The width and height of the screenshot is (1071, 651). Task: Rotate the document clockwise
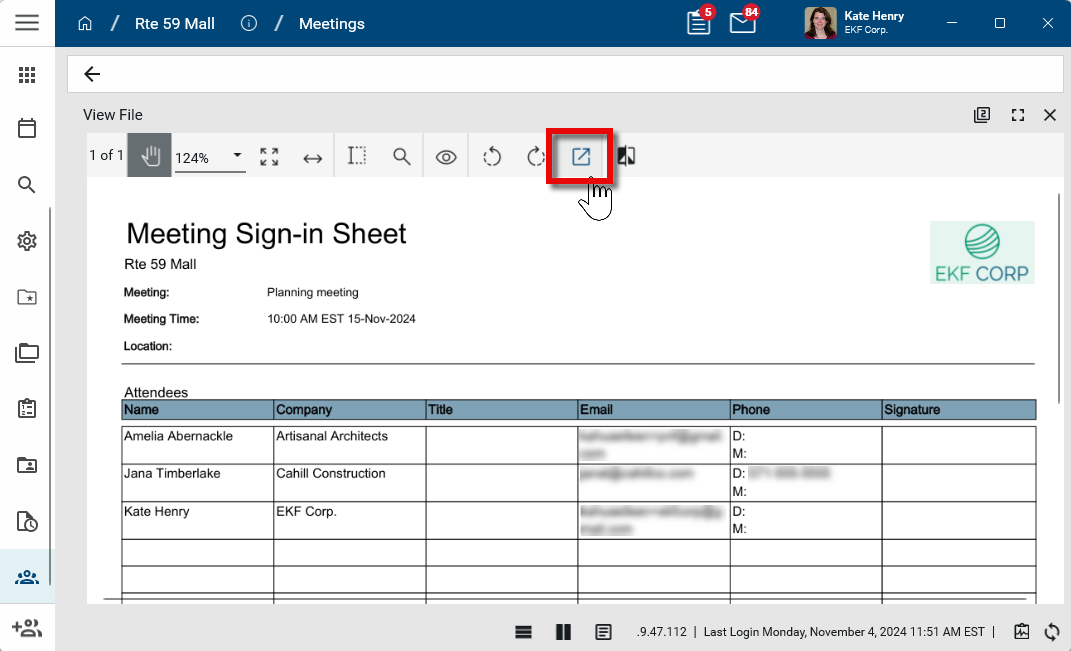(x=535, y=157)
